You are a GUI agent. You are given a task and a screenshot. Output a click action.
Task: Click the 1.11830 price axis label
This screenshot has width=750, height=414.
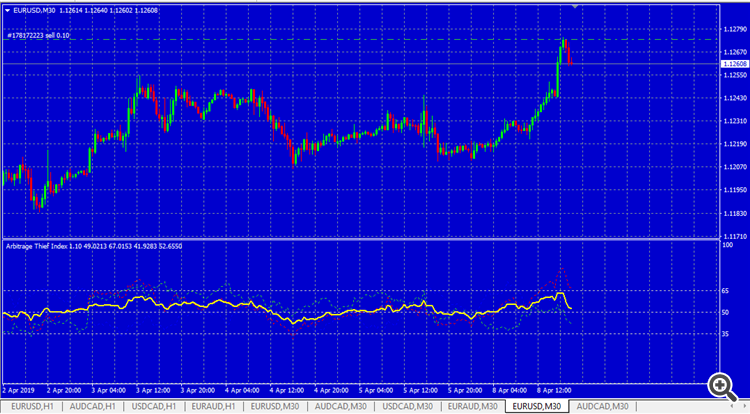click(x=735, y=213)
